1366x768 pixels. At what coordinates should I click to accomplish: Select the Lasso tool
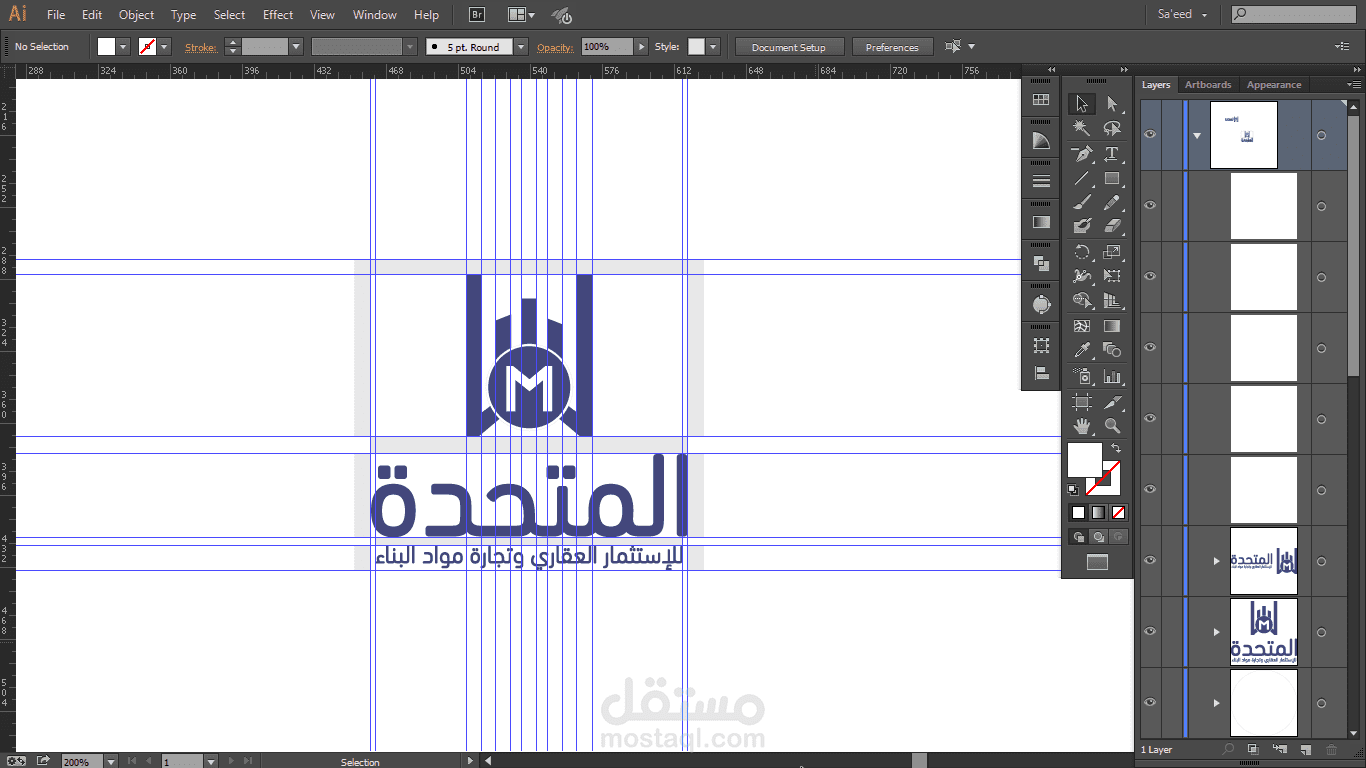pyautogui.click(x=1112, y=129)
